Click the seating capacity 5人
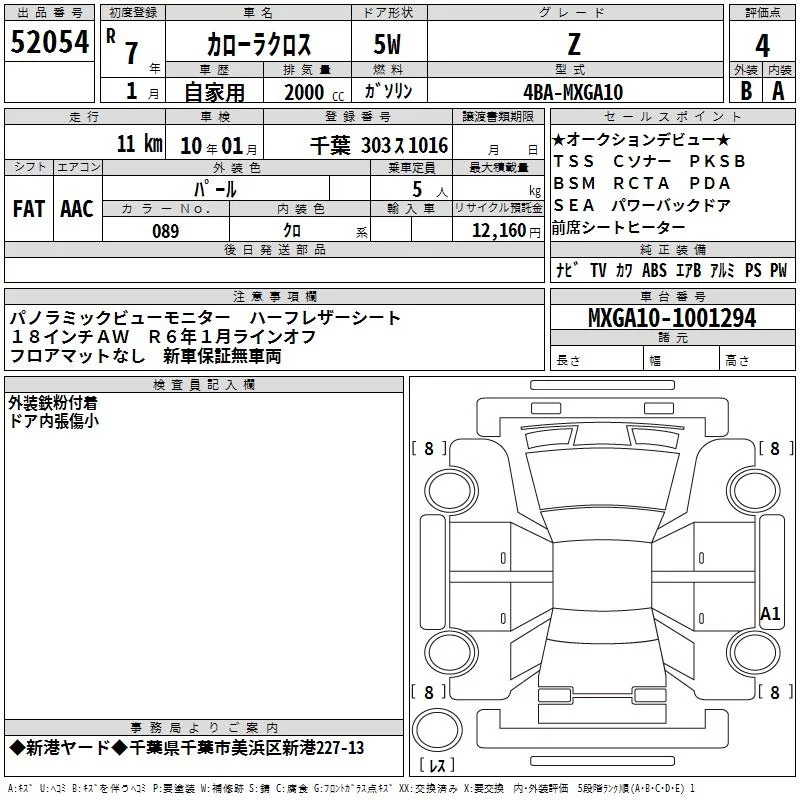 click(430, 189)
